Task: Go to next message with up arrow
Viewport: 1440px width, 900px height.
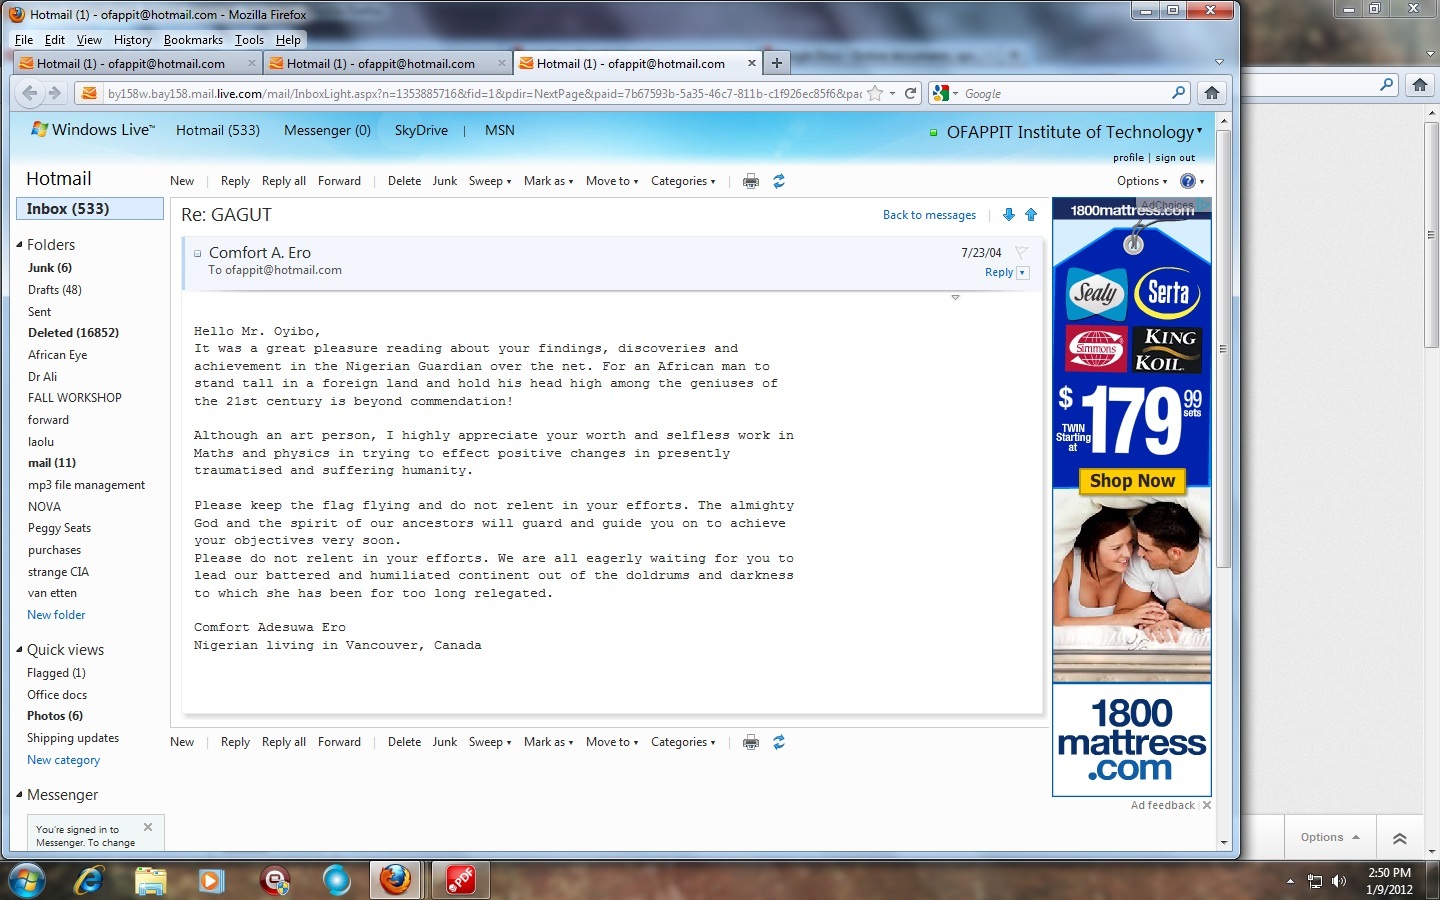Action: [1031, 215]
